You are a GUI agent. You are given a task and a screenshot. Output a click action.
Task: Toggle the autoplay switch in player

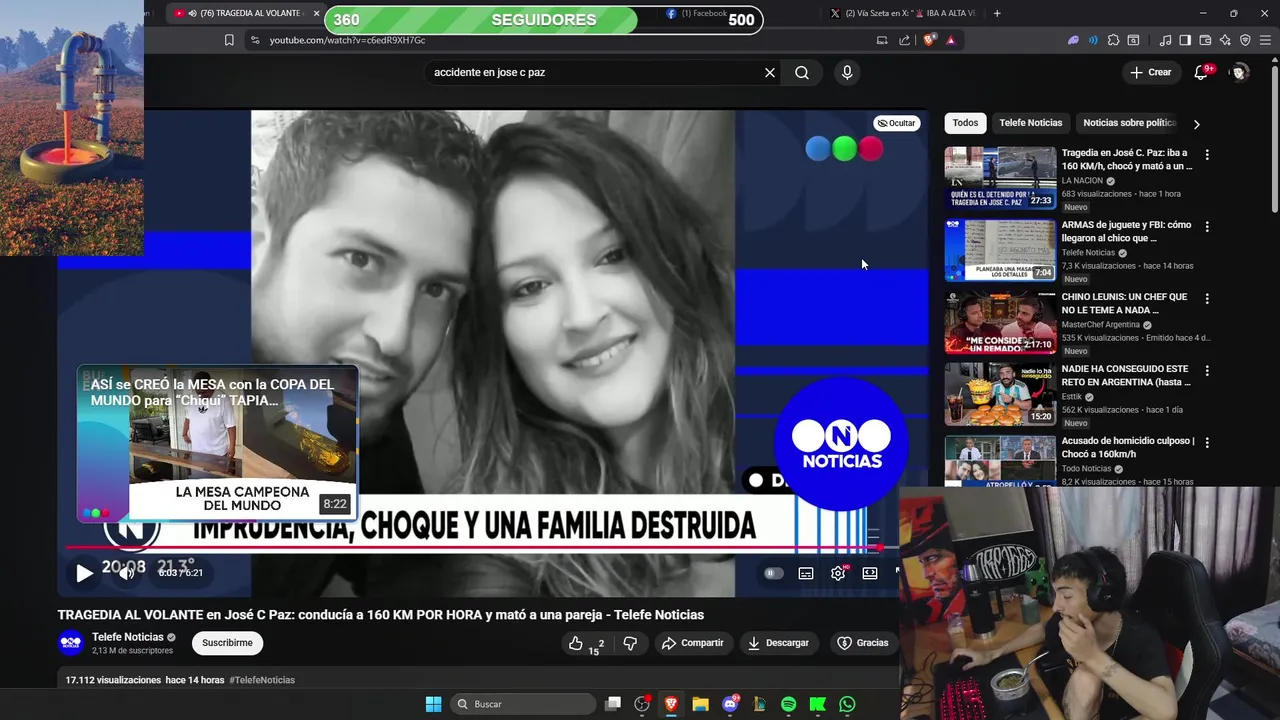point(773,573)
